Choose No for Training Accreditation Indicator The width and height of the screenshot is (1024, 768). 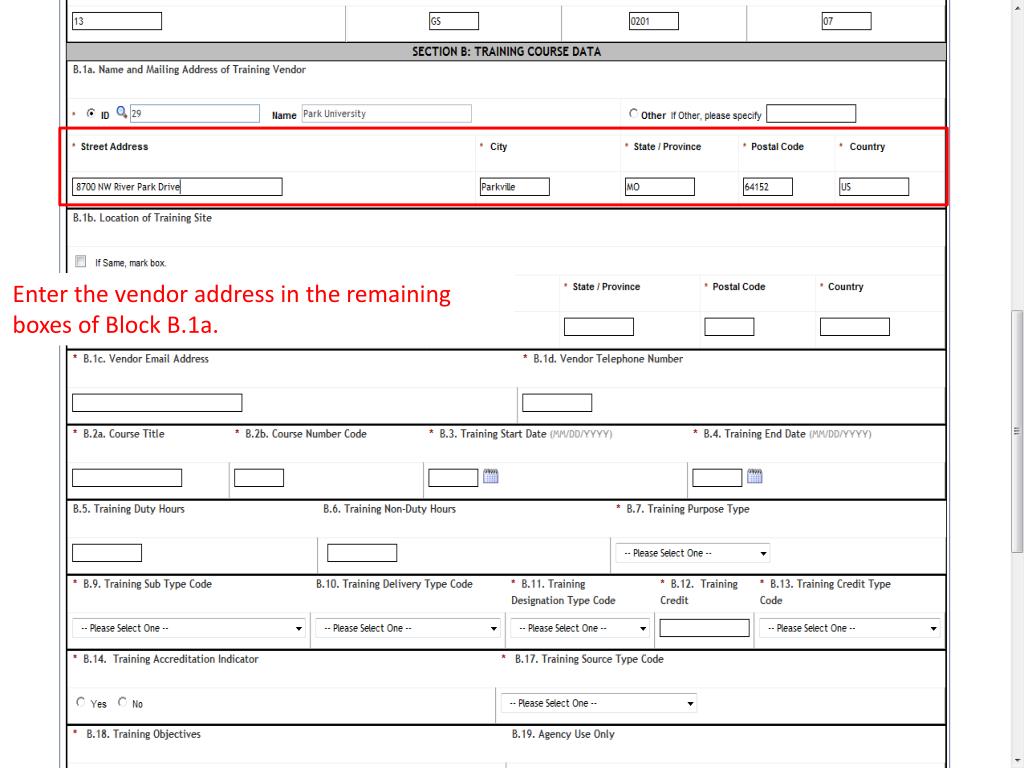pos(123,703)
